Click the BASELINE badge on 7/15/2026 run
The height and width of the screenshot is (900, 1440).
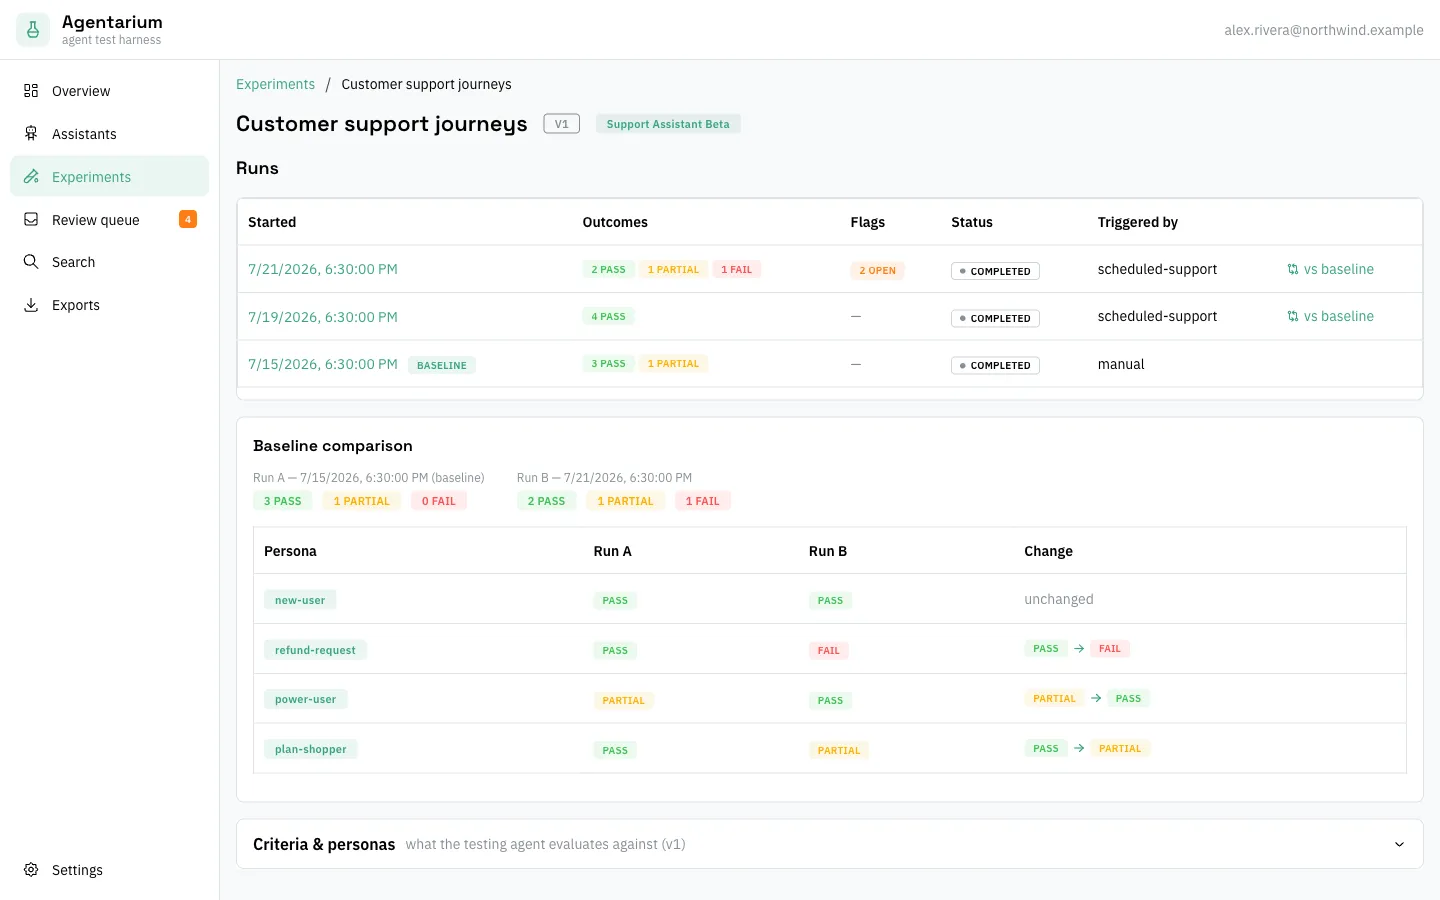pyautogui.click(x=442, y=365)
